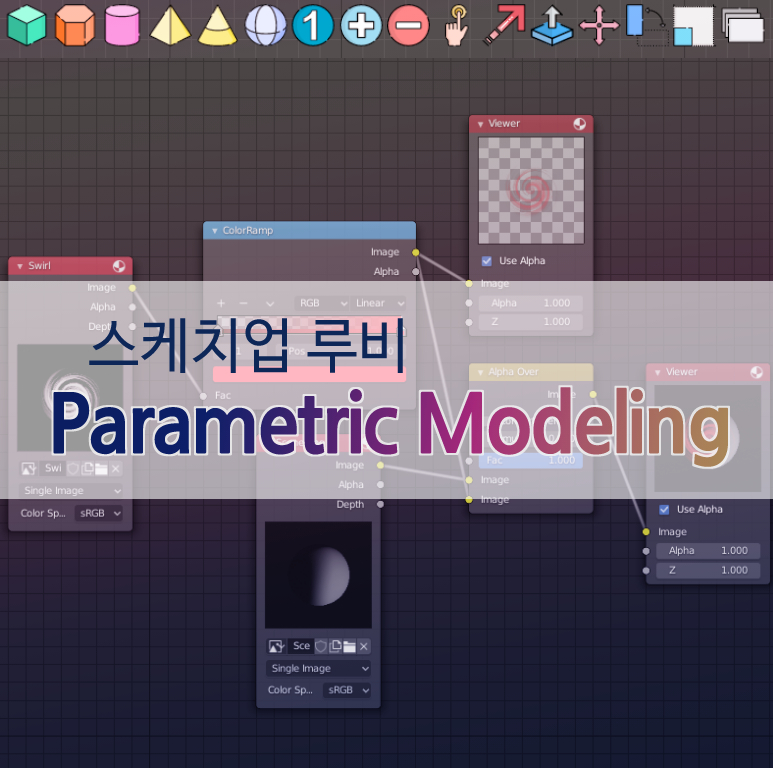The height and width of the screenshot is (768, 773).
Task: Unlink image with X in Sce node
Action: (x=363, y=646)
